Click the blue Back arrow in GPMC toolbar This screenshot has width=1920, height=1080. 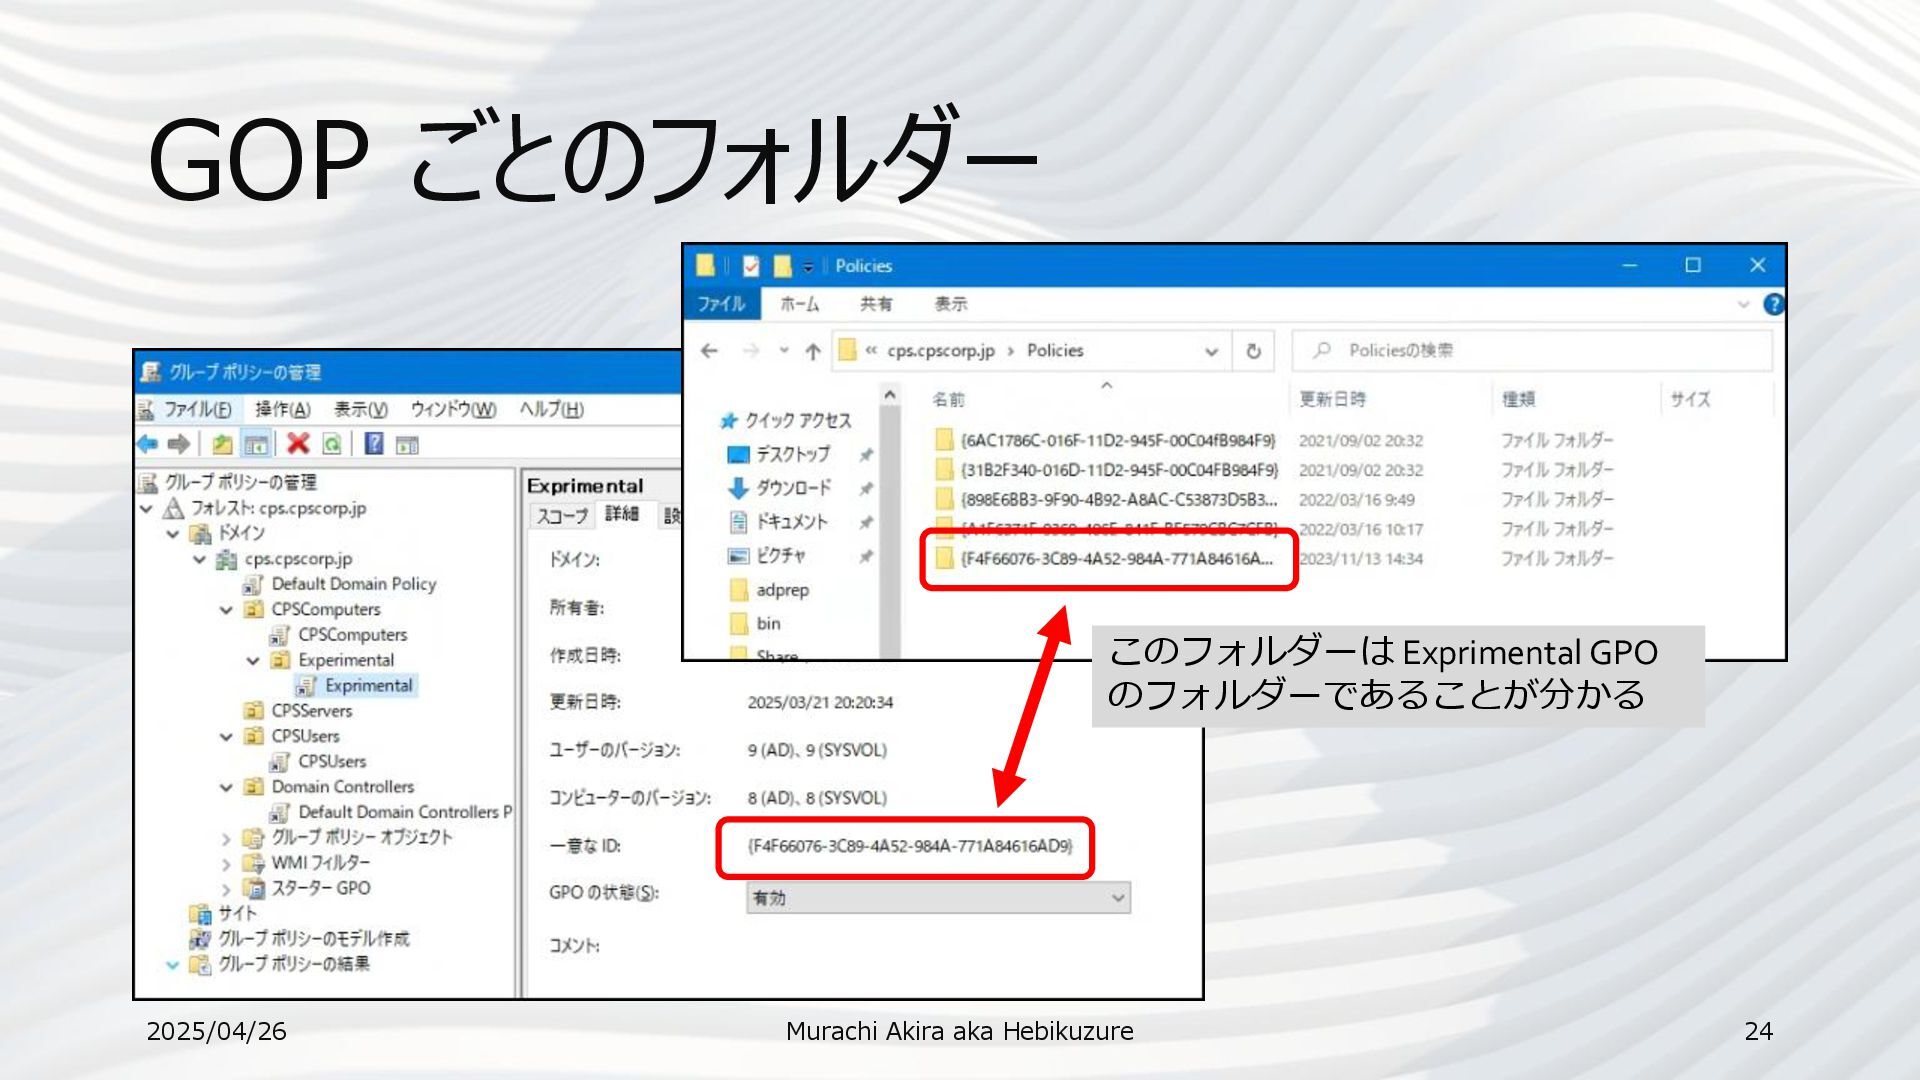(148, 444)
